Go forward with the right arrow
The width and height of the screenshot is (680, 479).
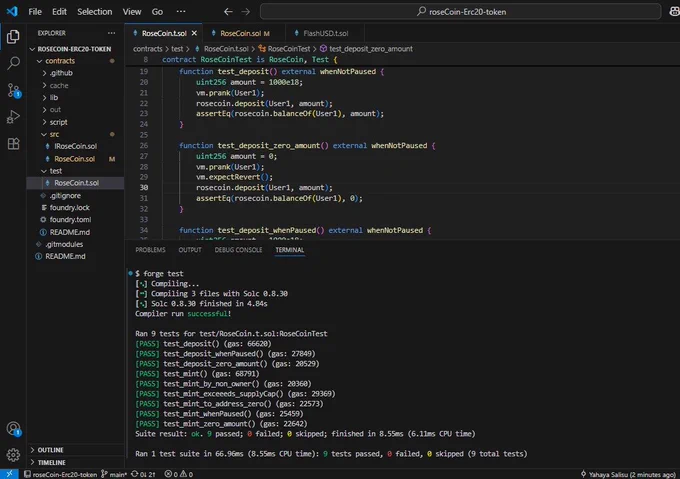click(245, 12)
